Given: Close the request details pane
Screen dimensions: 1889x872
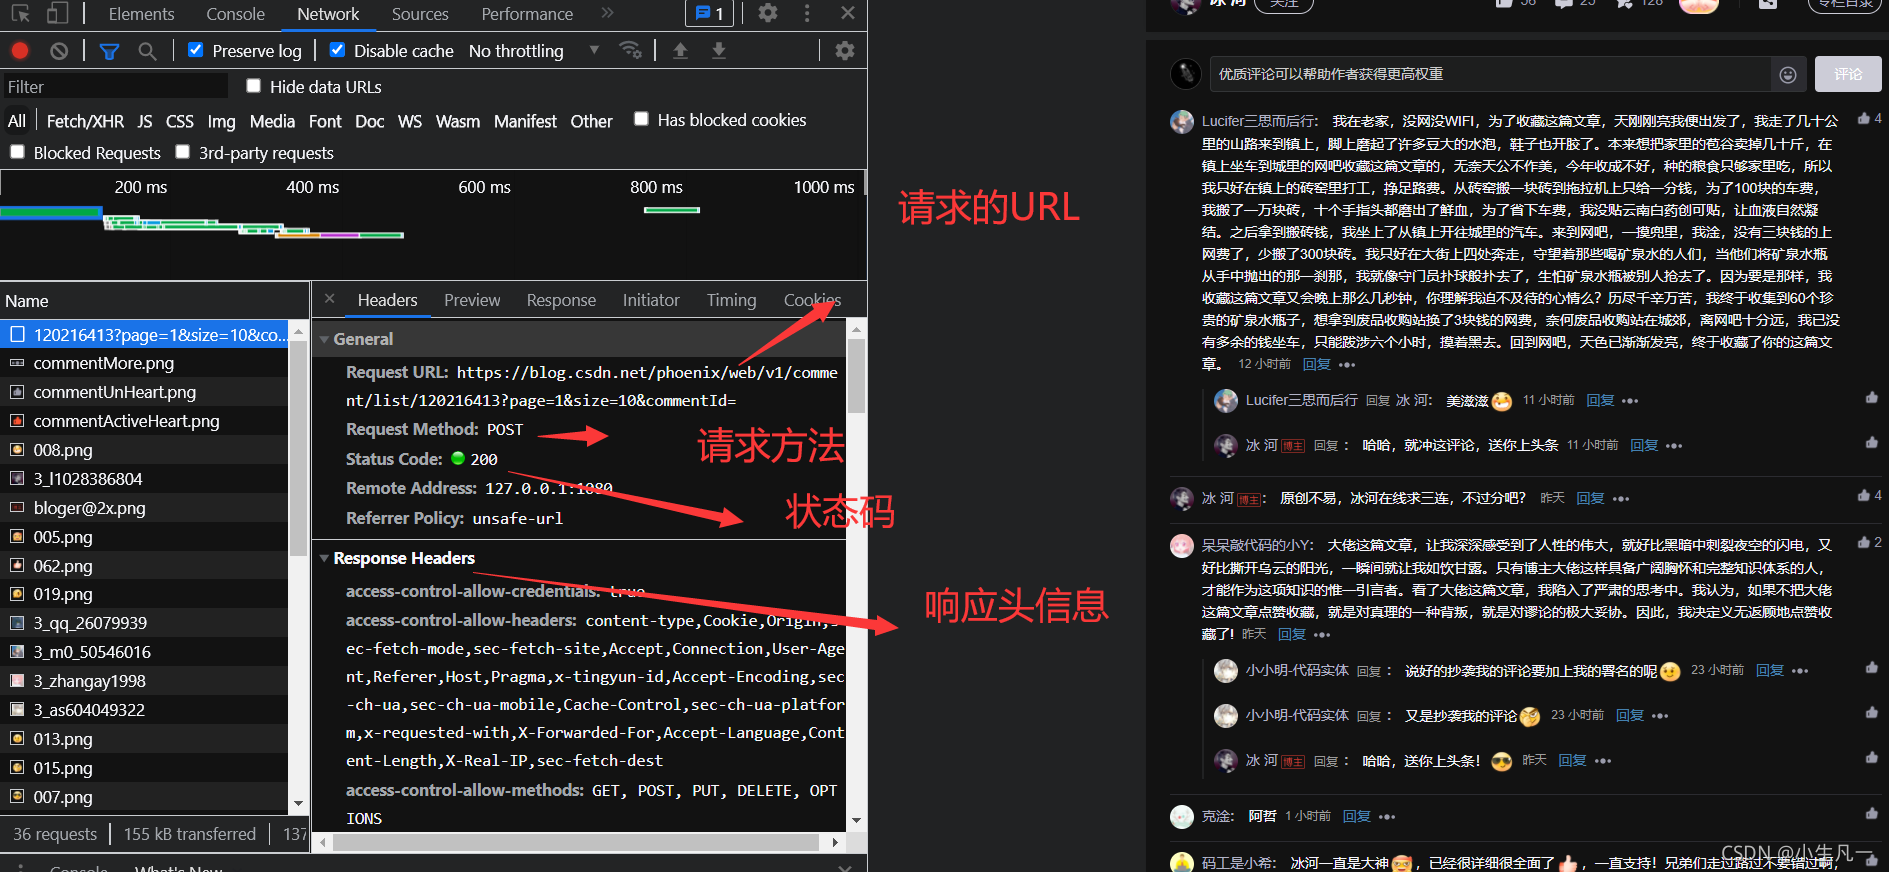Looking at the screenshot, I should click(x=330, y=299).
